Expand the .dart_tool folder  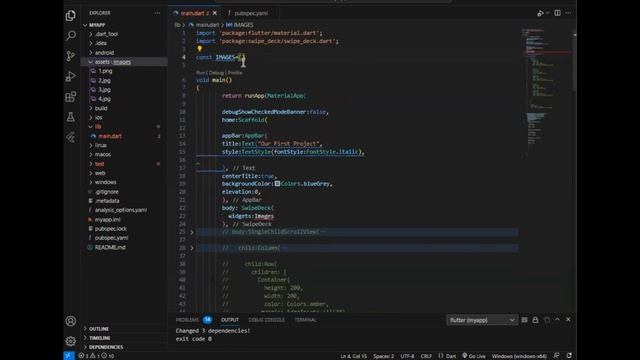pos(106,34)
